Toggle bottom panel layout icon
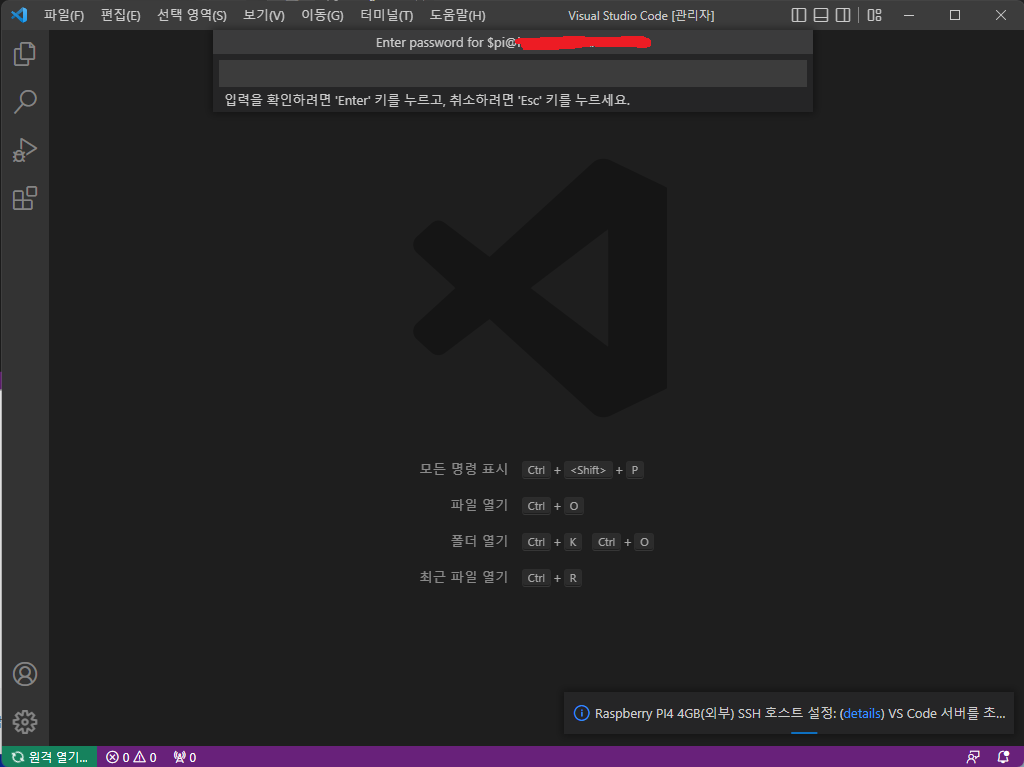Screen dimensions: 1024x767 coord(821,15)
